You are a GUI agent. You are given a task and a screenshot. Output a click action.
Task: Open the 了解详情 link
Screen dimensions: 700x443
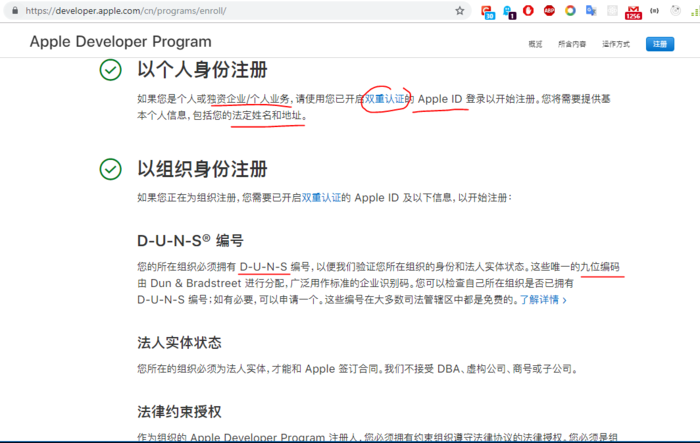pos(543,300)
